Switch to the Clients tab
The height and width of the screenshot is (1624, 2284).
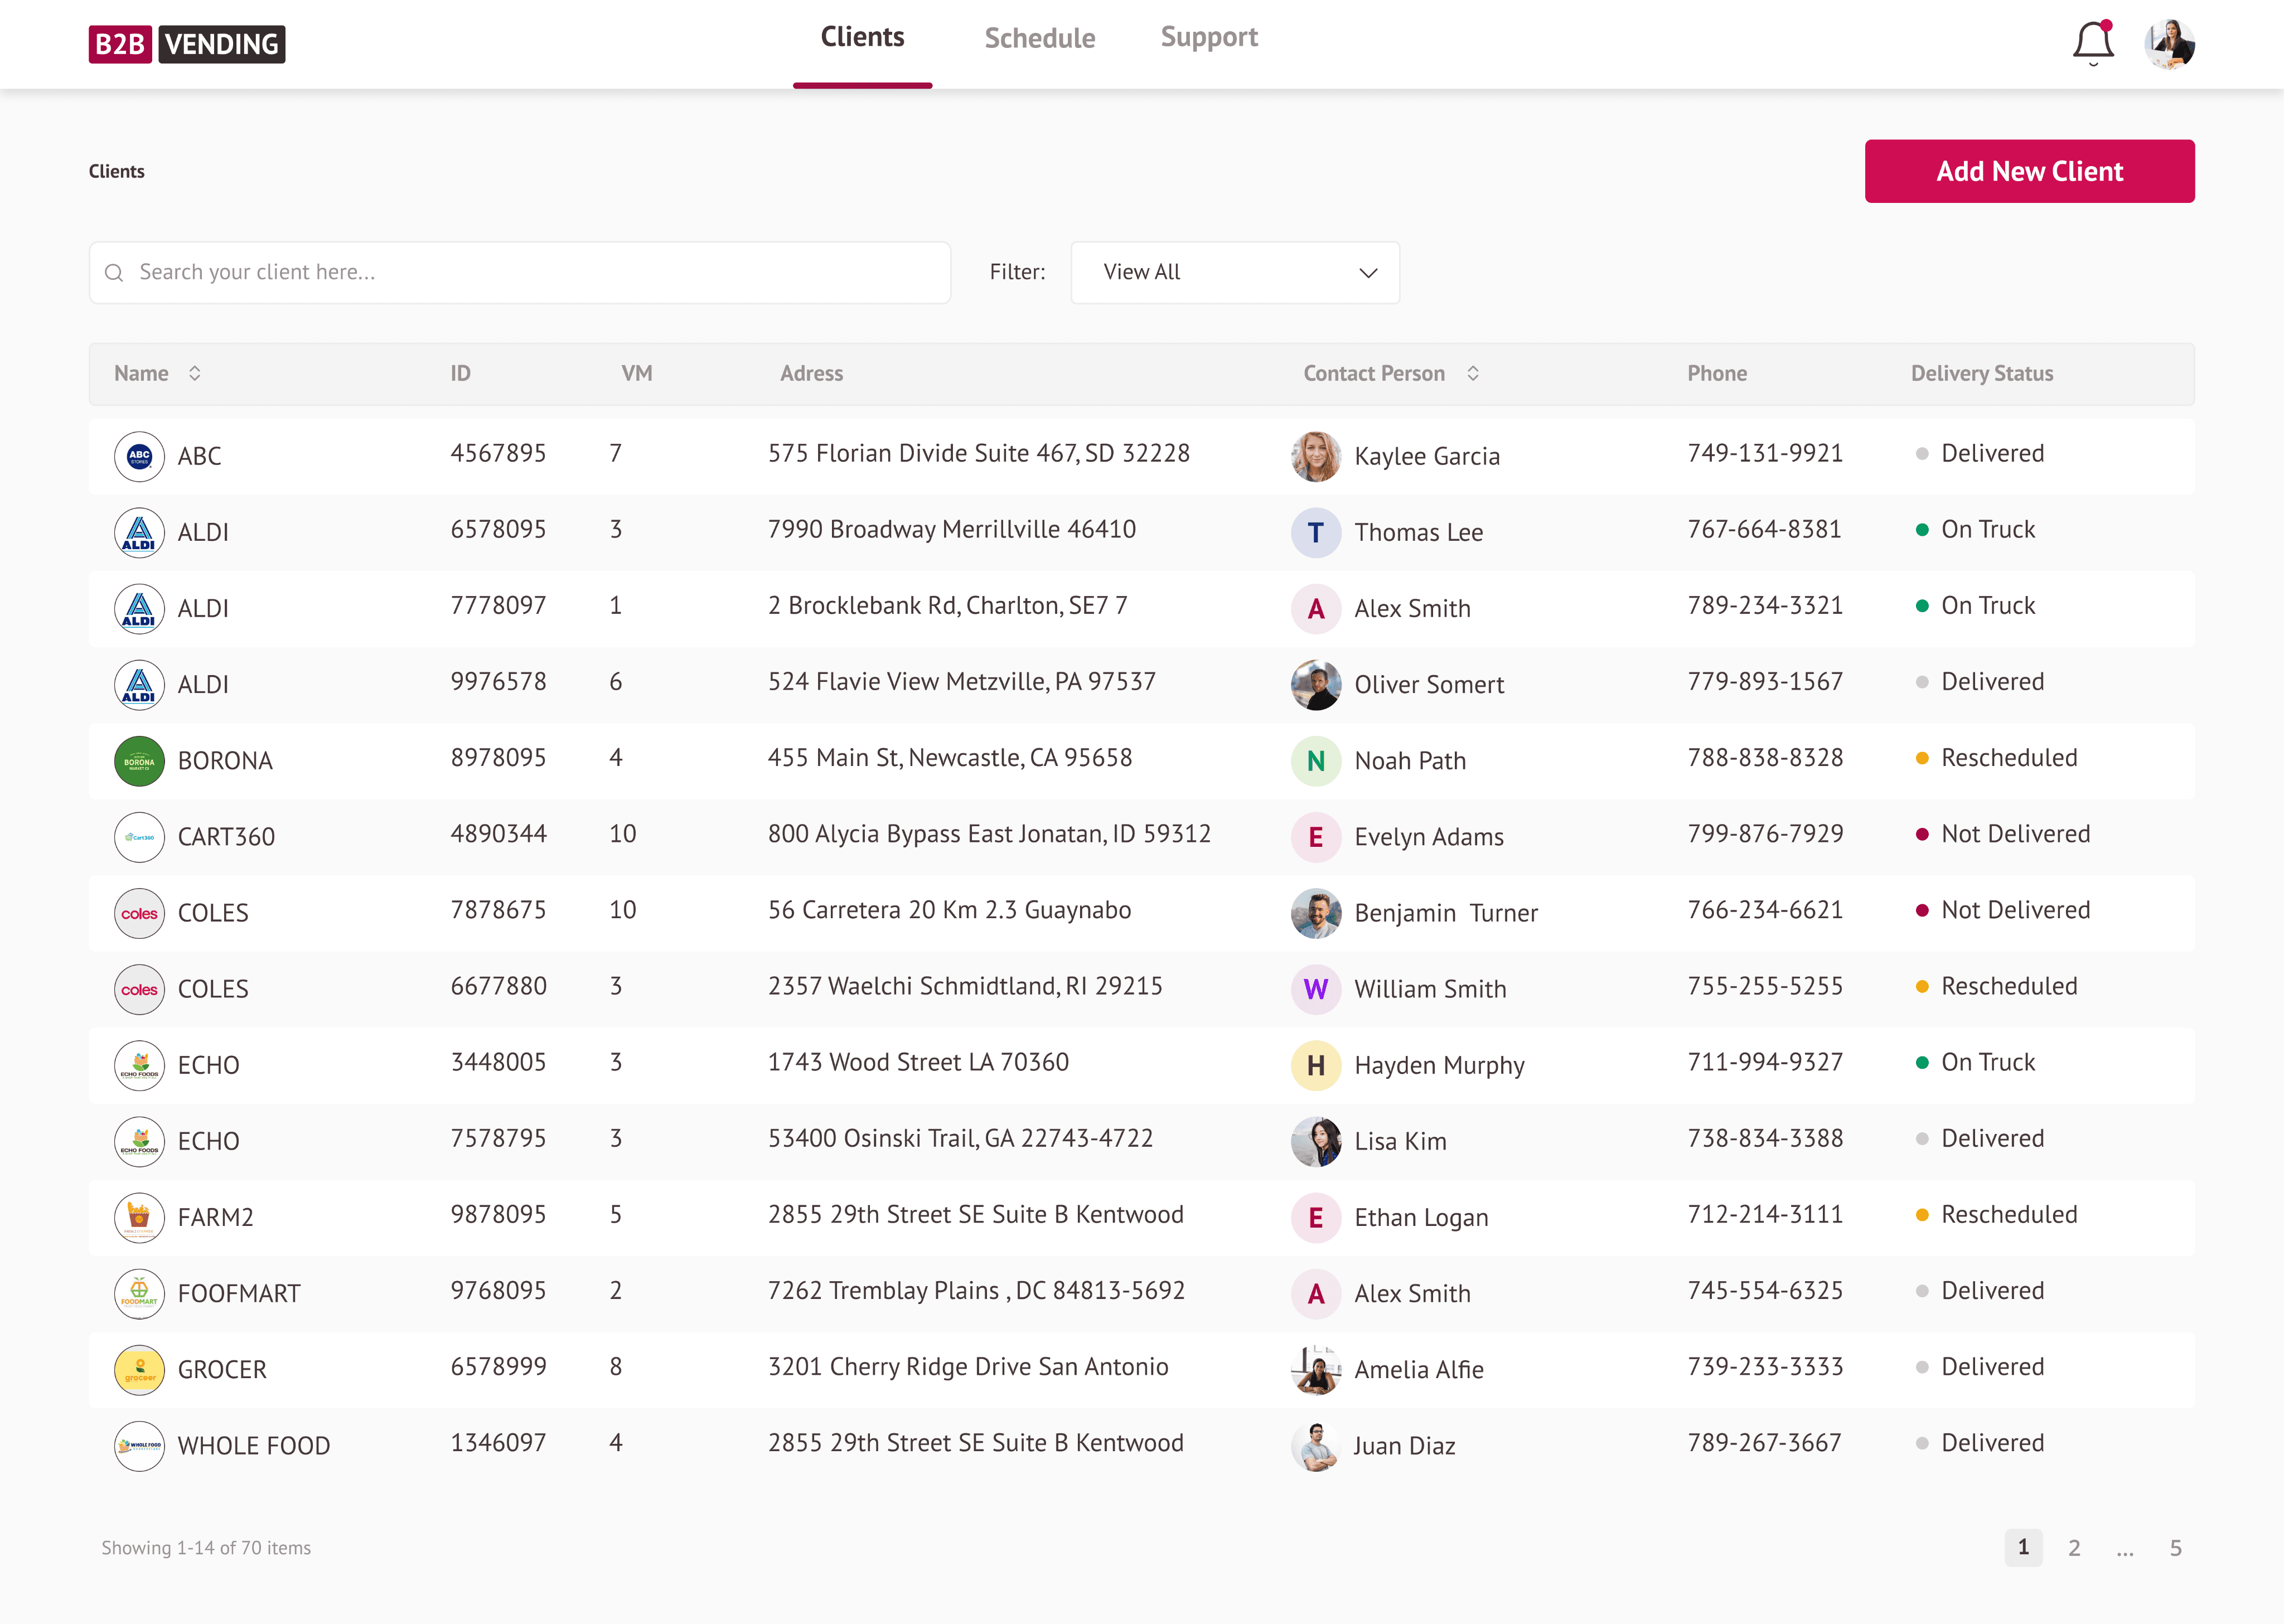coord(862,37)
